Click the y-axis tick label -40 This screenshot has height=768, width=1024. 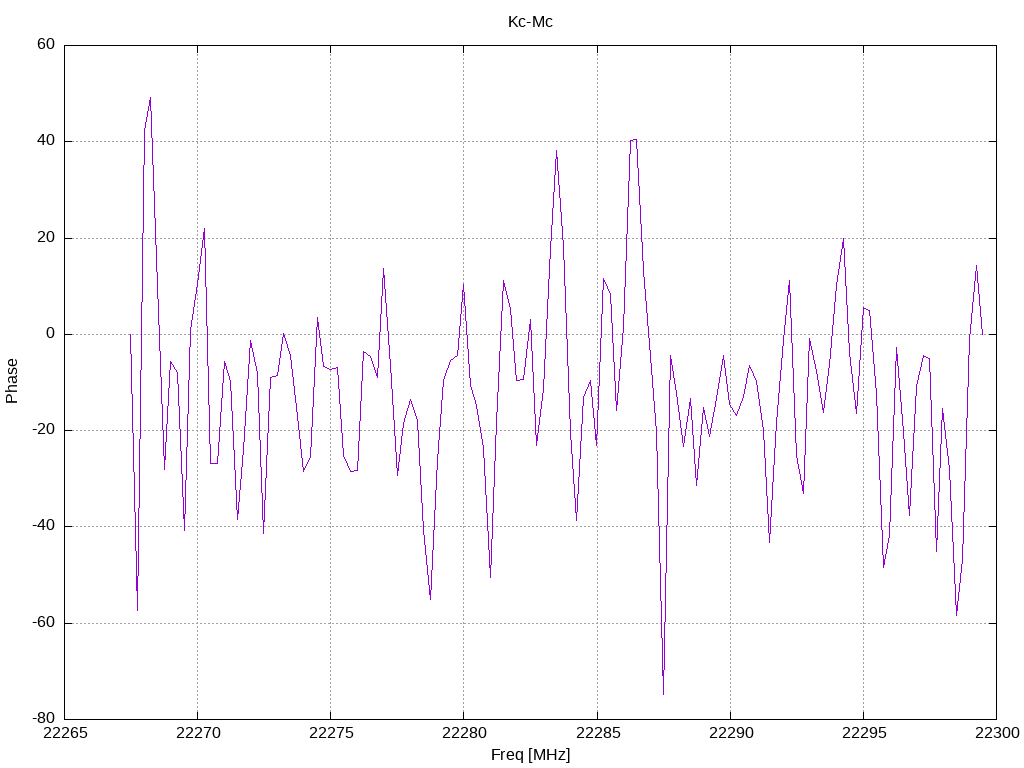[44, 526]
